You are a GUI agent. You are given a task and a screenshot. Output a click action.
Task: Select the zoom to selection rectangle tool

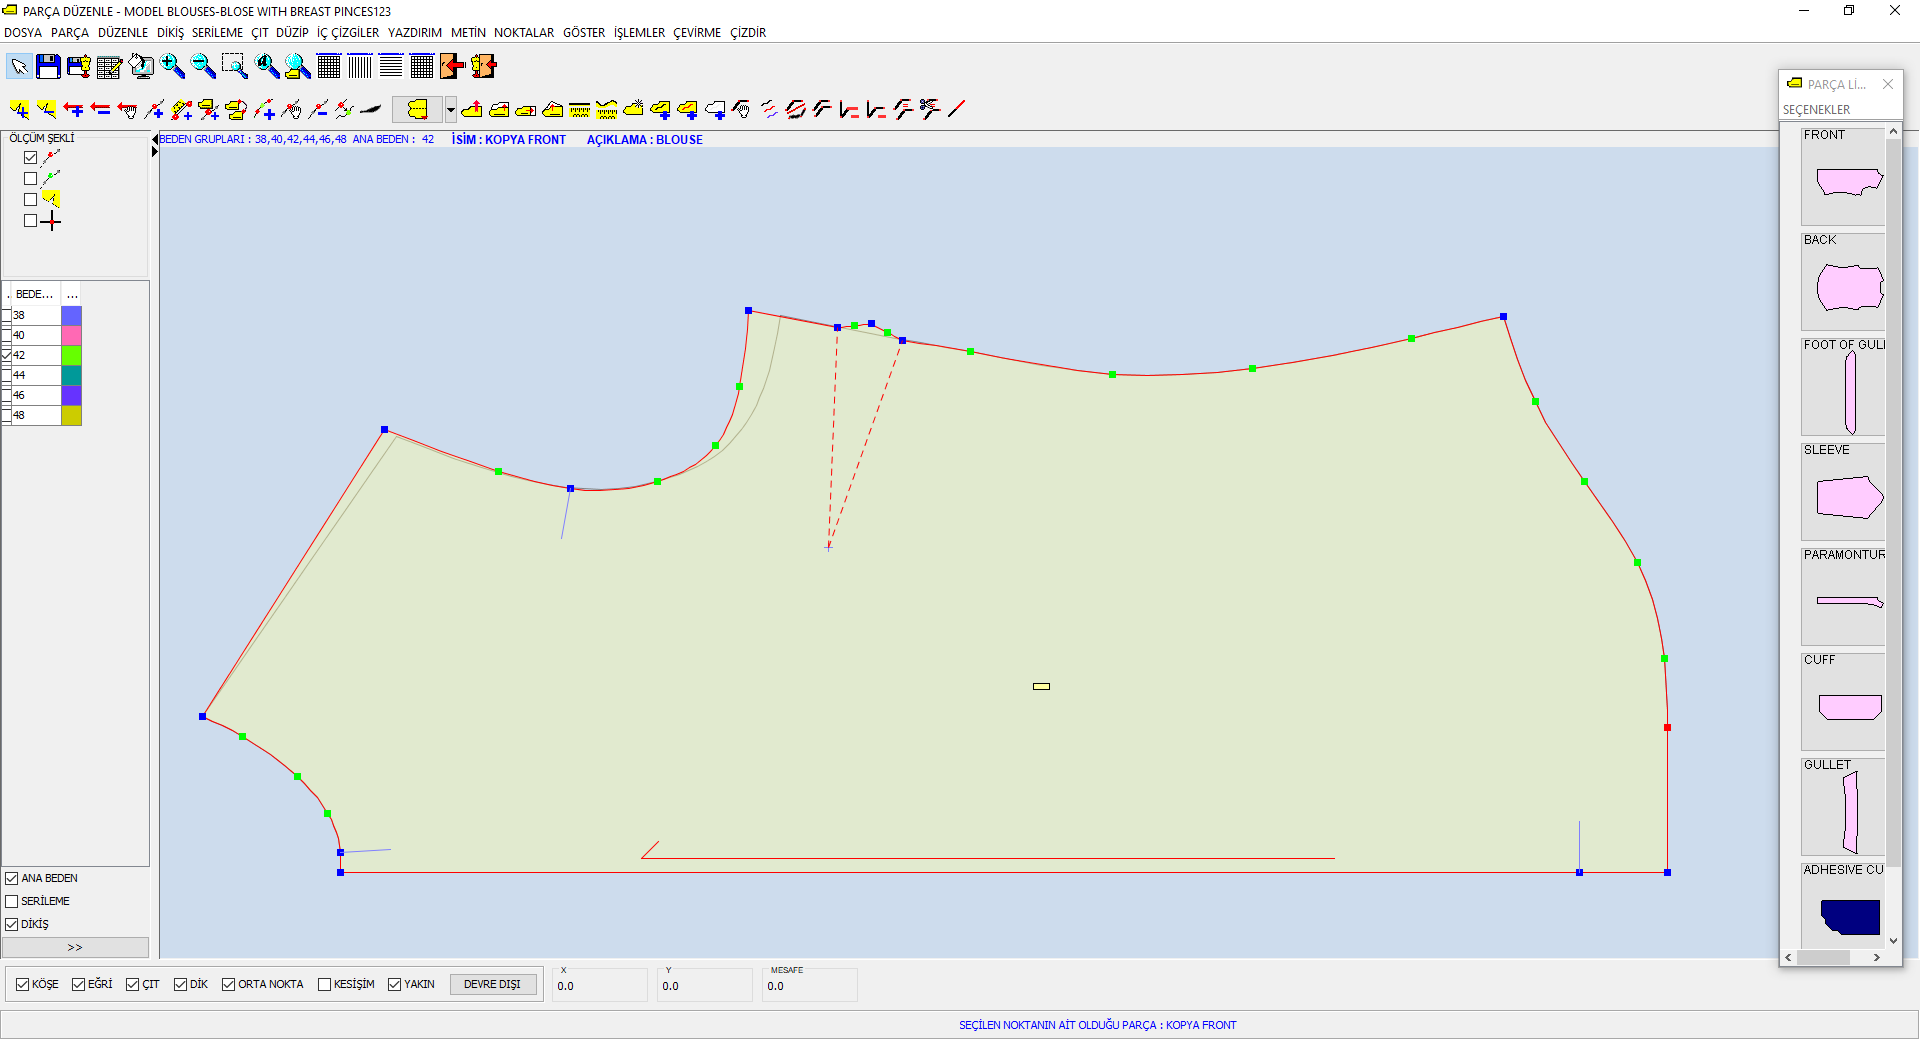[234, 67]
